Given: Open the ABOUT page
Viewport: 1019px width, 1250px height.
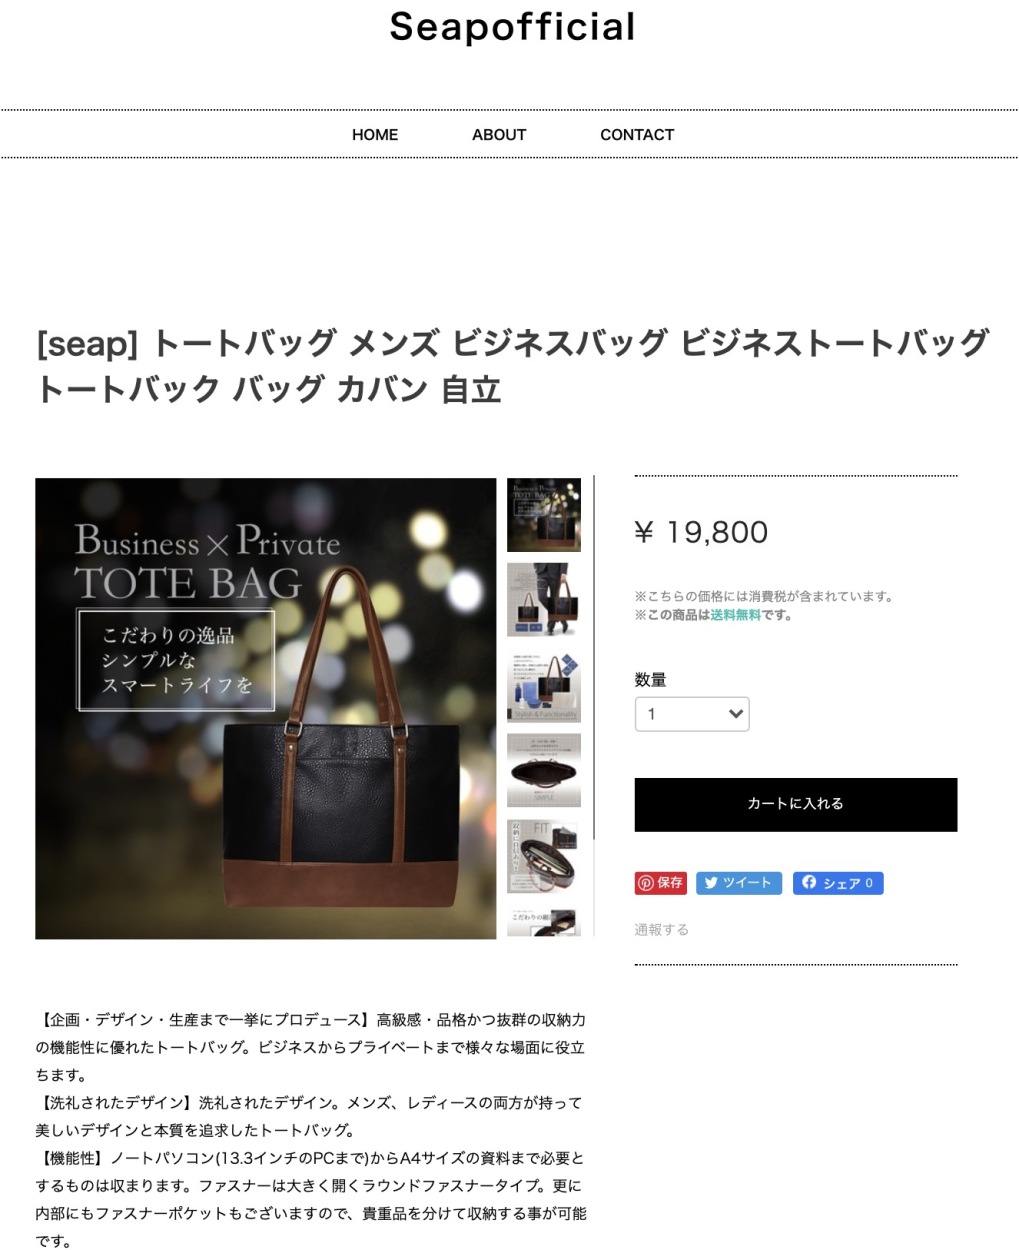Looking at the screenshot, I should [499, 135].
